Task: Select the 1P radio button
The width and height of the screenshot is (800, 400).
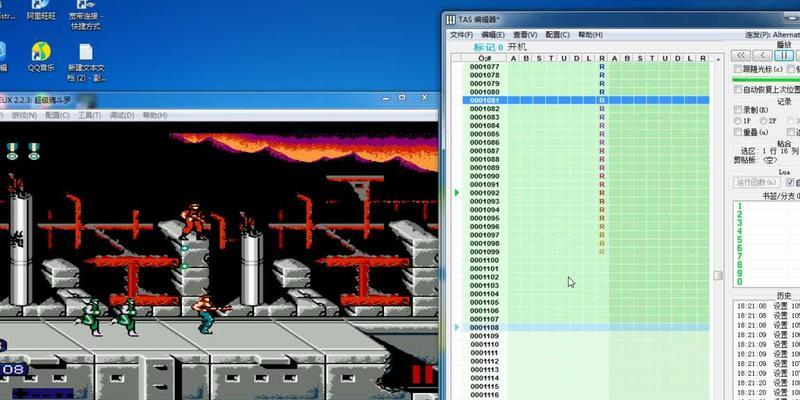Action: tap(737, 121)
